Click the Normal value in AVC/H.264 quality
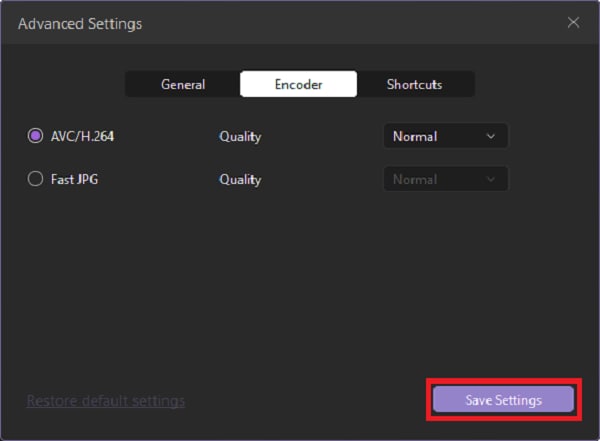Viewport: 600px width, 441px height. tap(415, 136)
